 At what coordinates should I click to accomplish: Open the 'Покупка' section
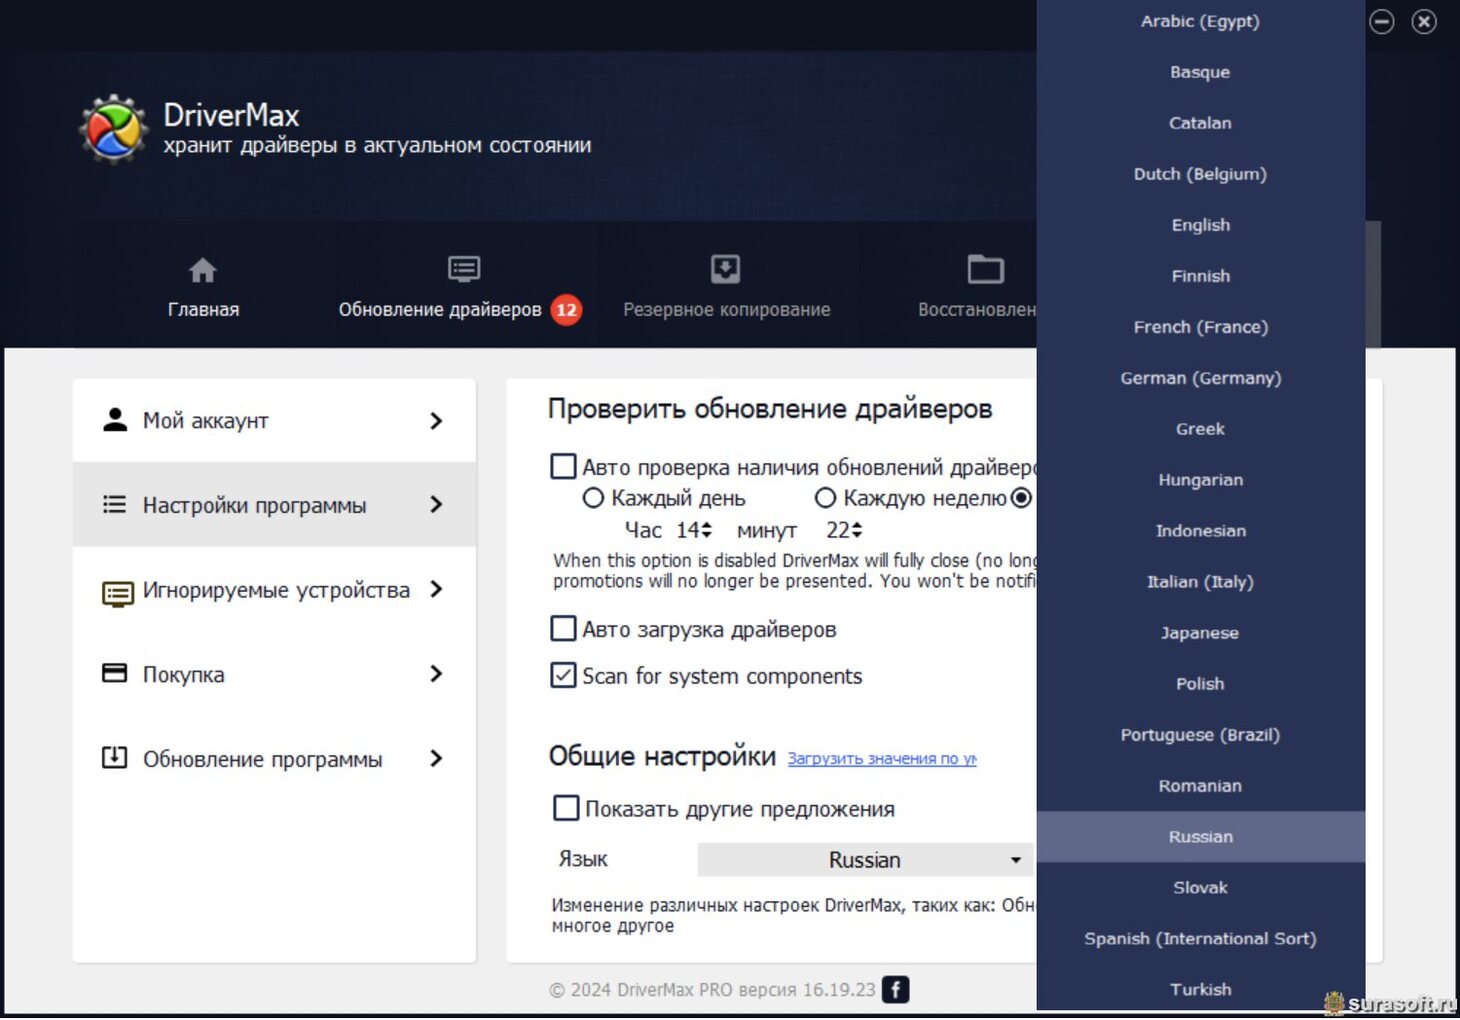pyautogui.click(x=274, y=674)
